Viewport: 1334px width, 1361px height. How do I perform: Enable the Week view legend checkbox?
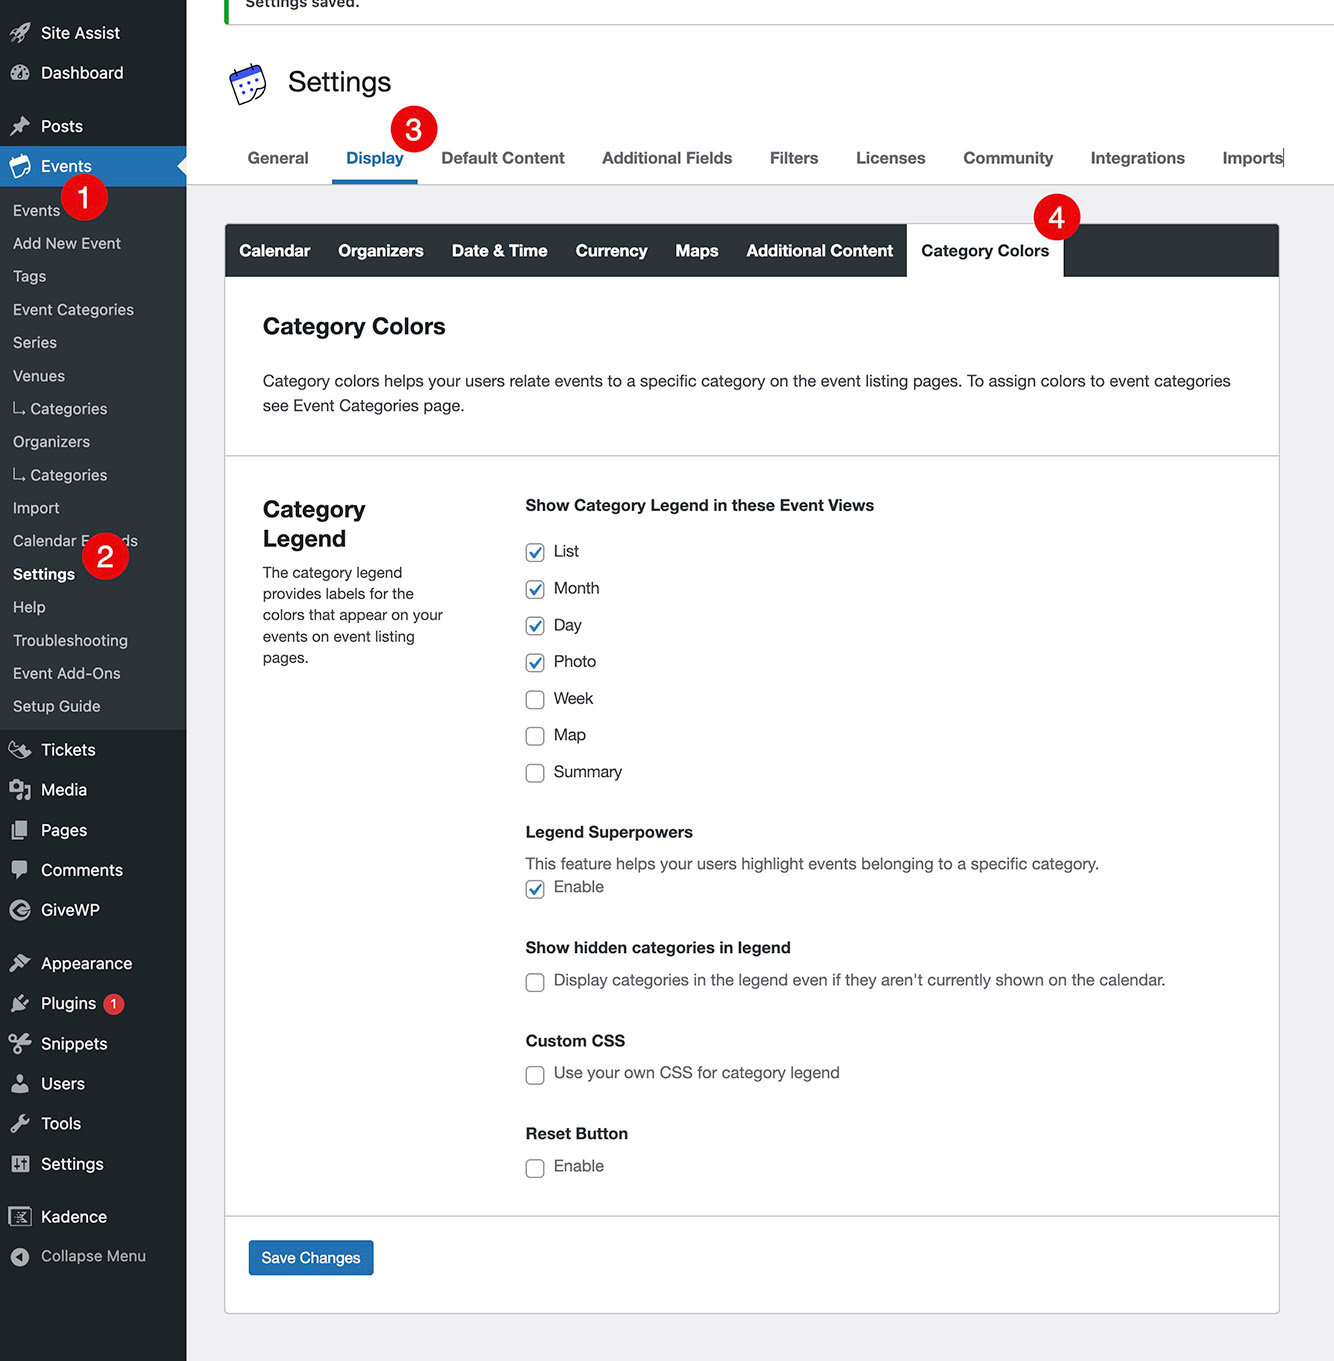point(535,699)
